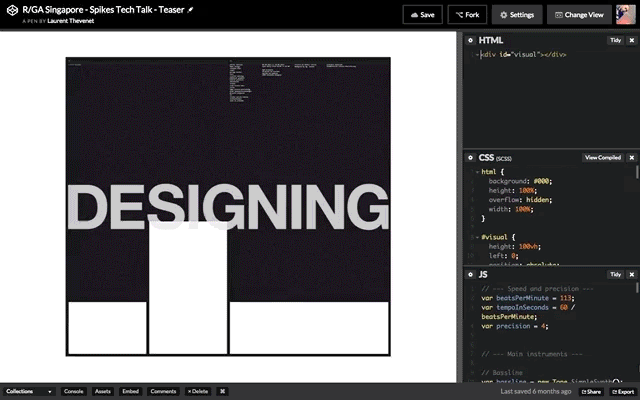Viewport: 640px width, 400px height.
Task: View Compiled CSS
Action: click(x=602, y=158)
